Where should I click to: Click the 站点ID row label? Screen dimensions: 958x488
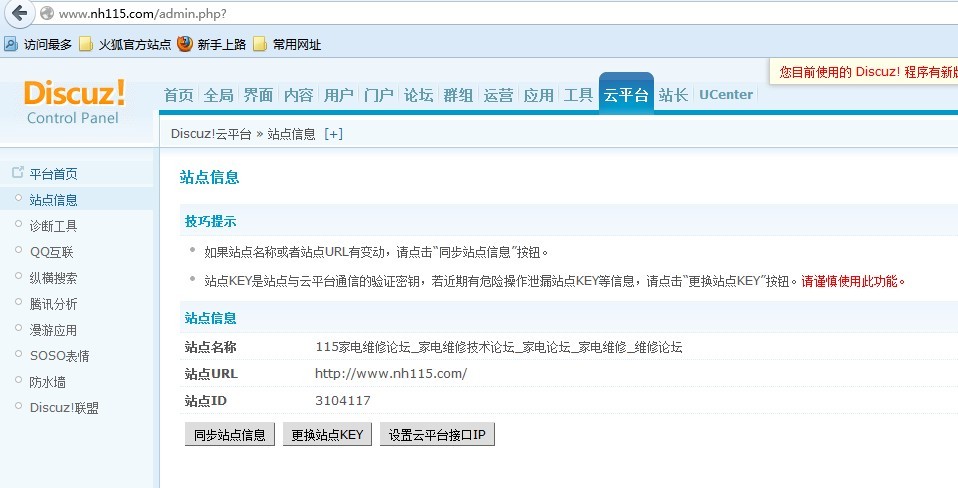click(x=205, y=401)
